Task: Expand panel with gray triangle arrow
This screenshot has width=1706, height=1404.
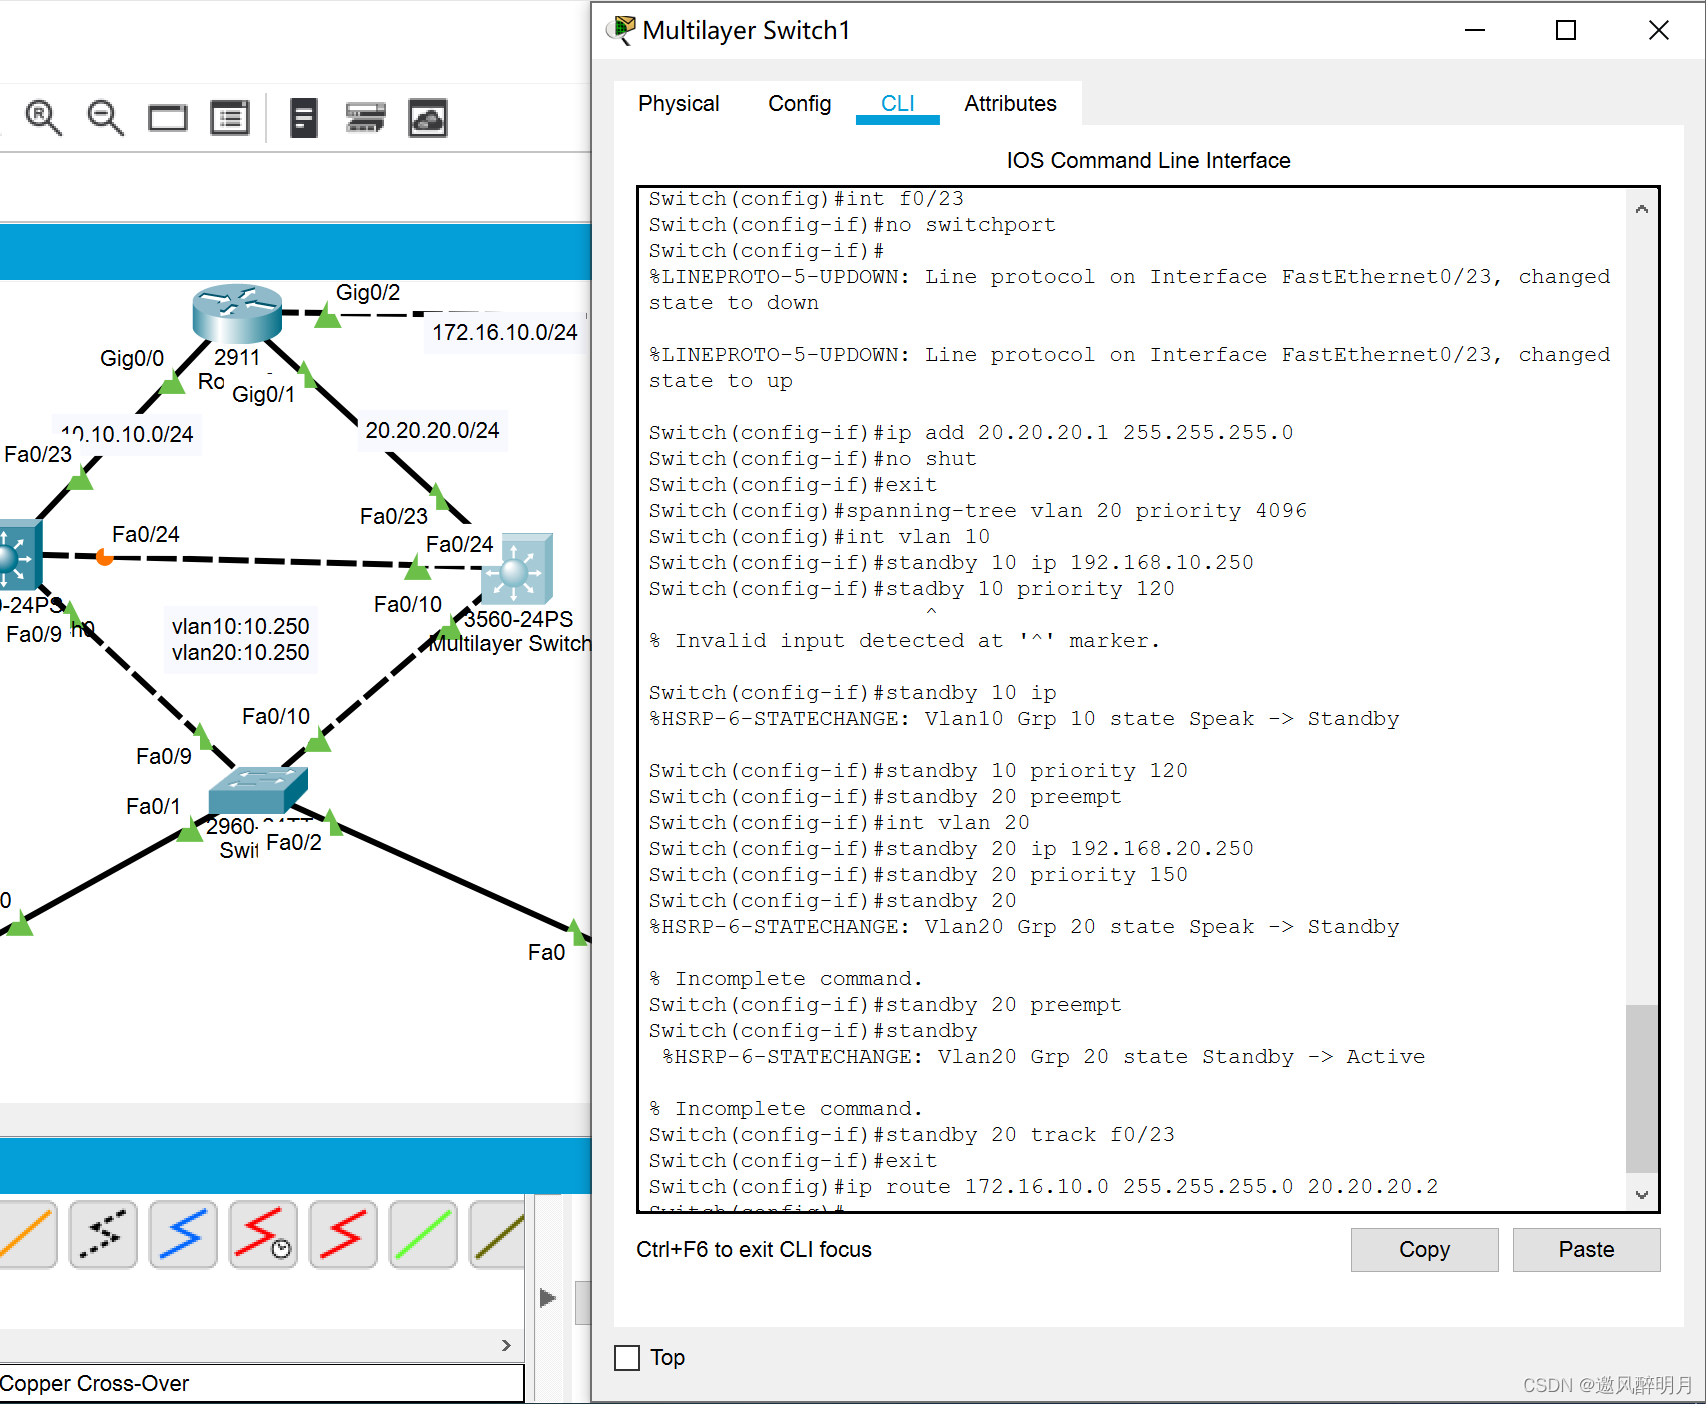Action: coord(547,1298)
